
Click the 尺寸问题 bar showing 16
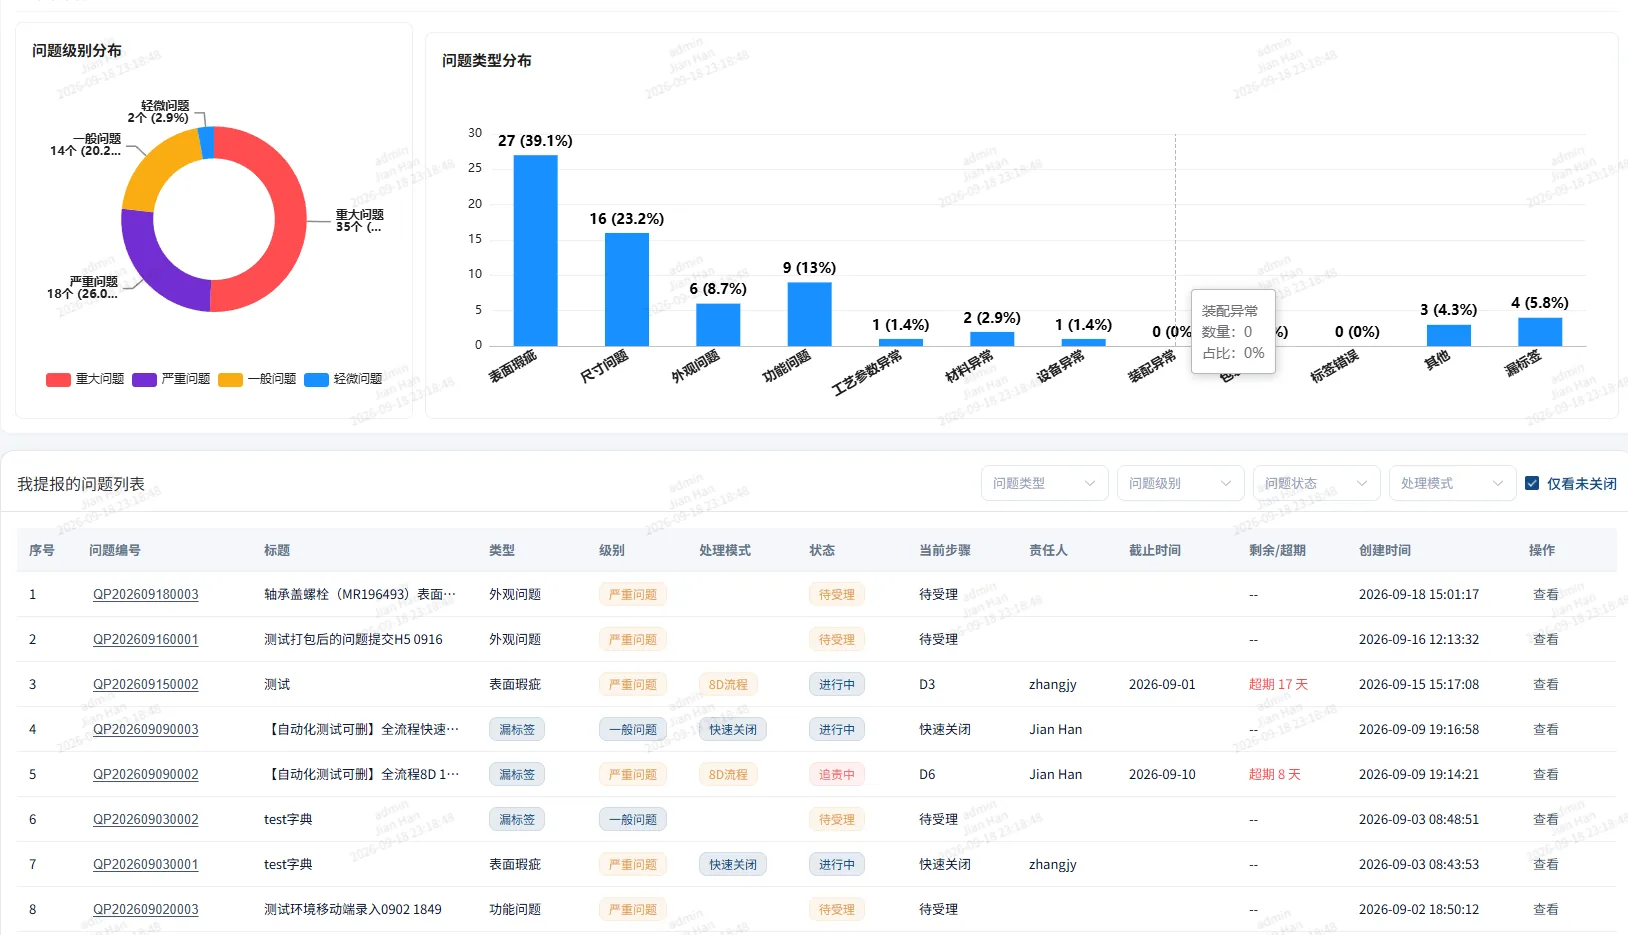(x=627, y=289)
